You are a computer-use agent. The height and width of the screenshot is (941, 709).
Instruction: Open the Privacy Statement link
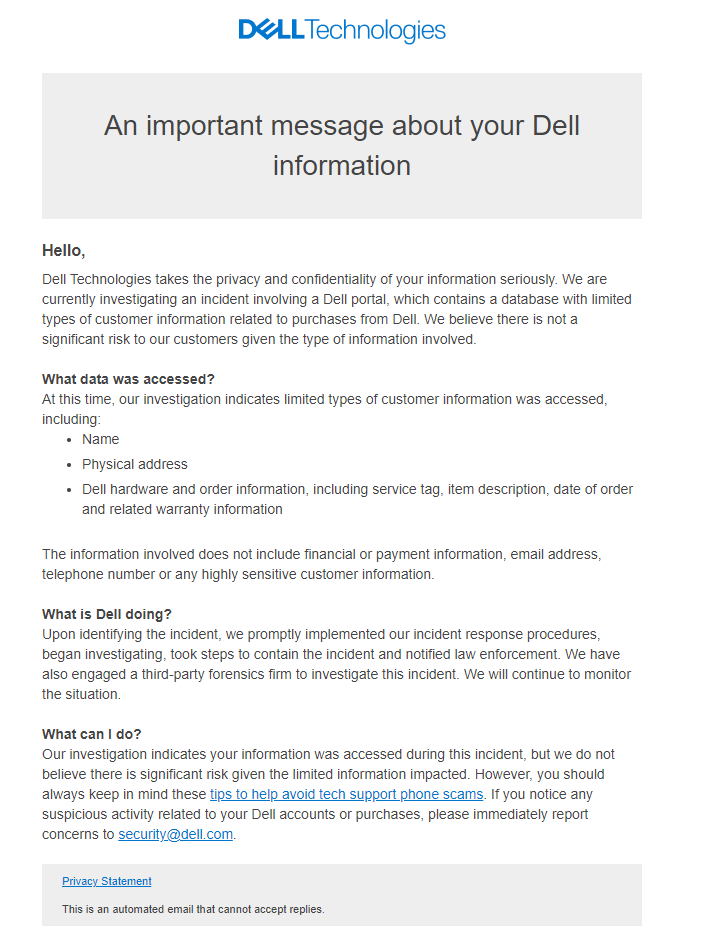[106, 881]
